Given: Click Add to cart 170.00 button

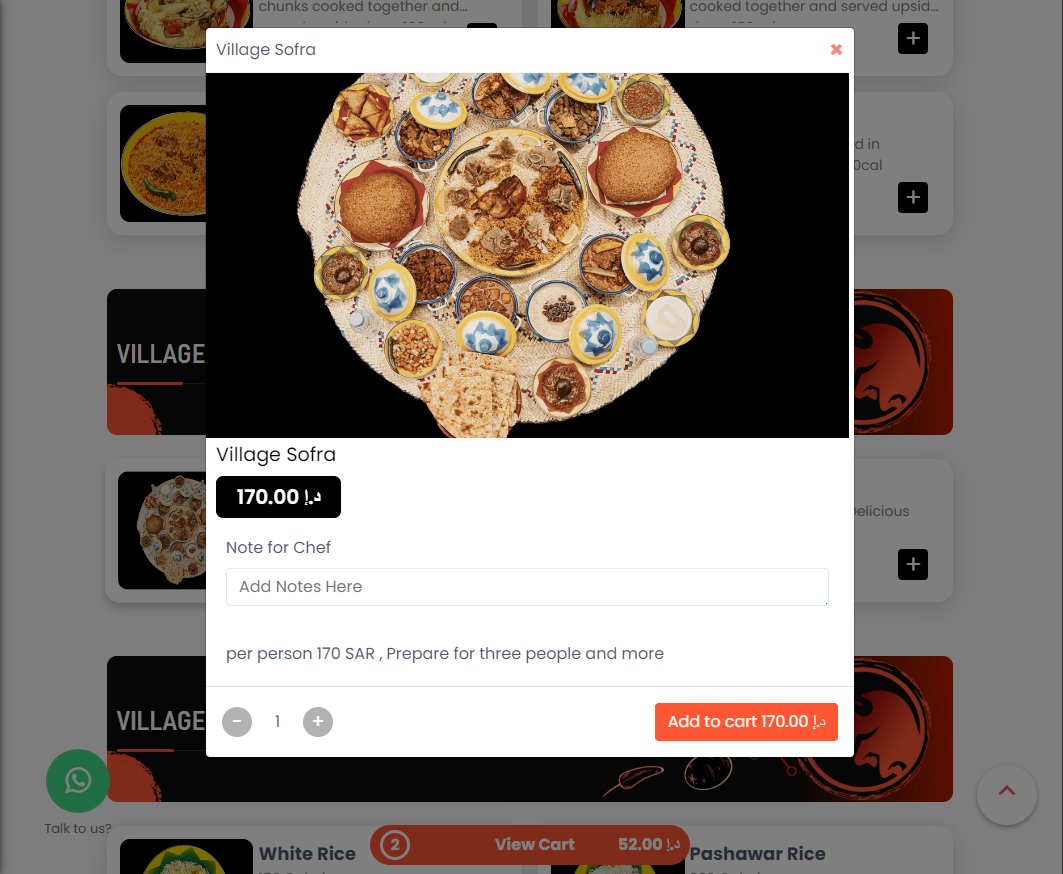Looking at the screenshot, I should [x=746, y=721].
